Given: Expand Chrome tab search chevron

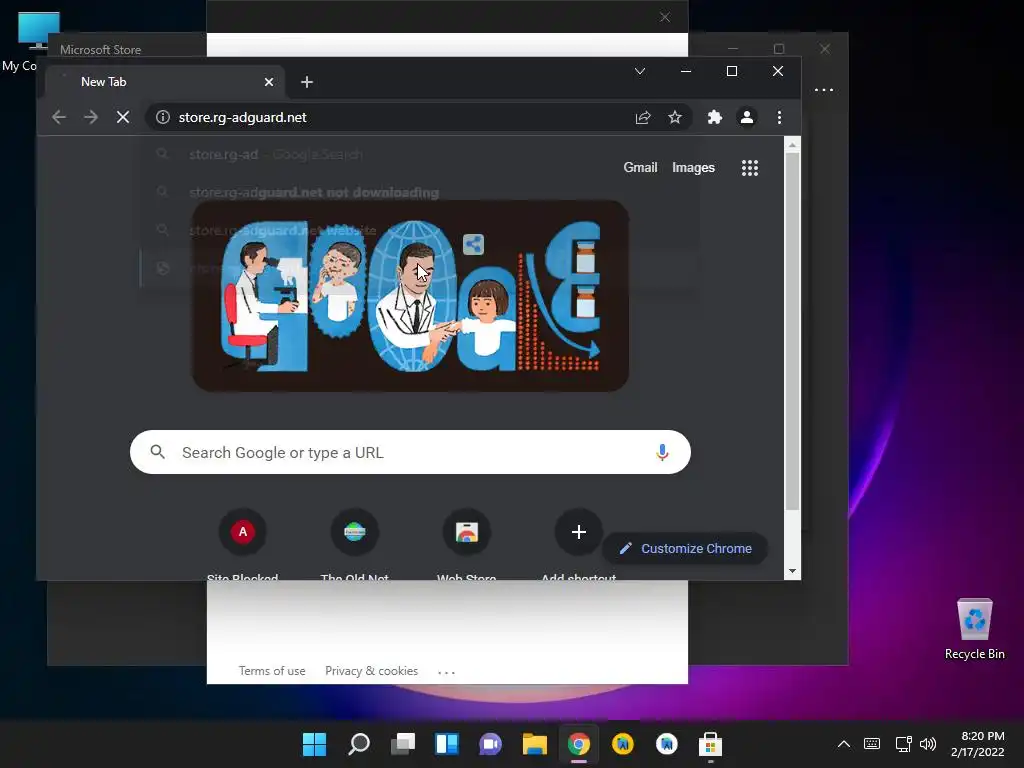Looking at the screenshot, I should point(640,71).
